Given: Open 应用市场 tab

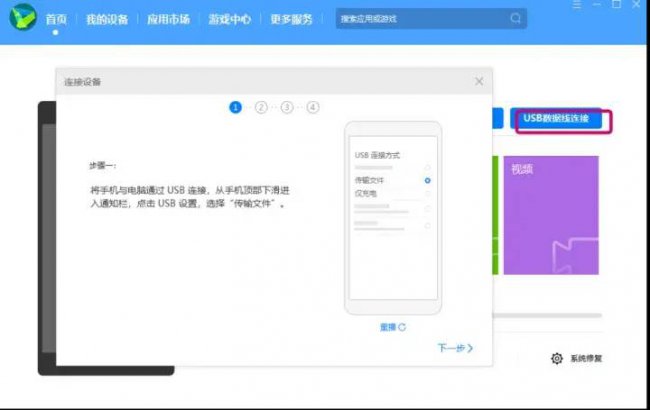Looking at the screenshot, I should click(168, 19).
